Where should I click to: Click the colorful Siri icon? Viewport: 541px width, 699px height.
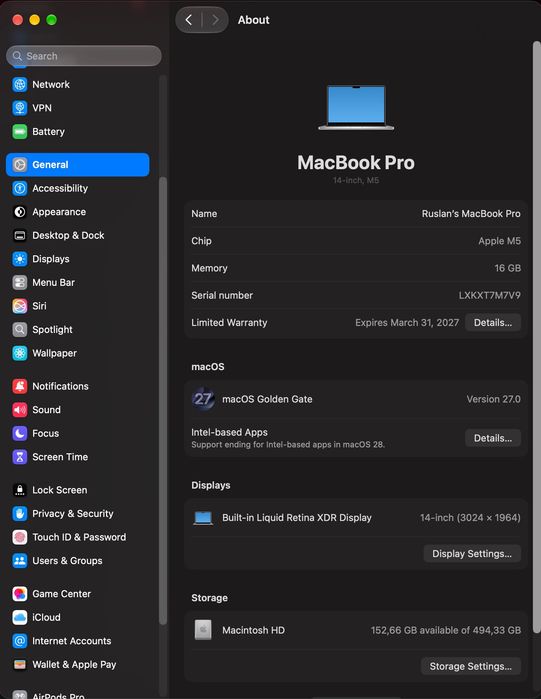pyautogui.click(x=20, y=306)
